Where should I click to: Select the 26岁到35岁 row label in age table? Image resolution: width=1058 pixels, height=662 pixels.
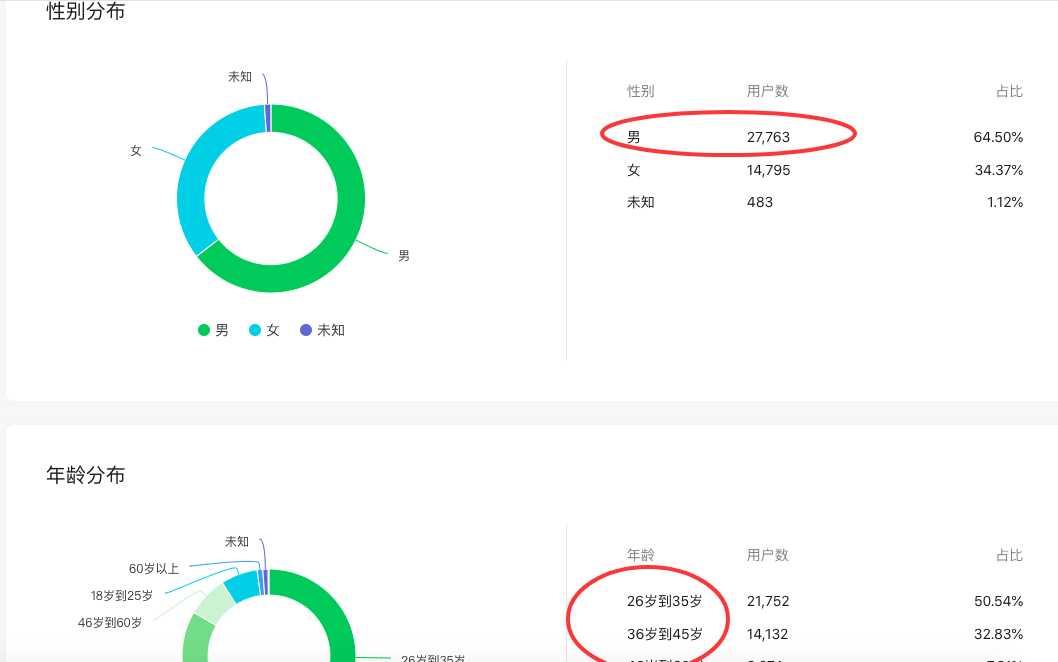coord(665,601)
